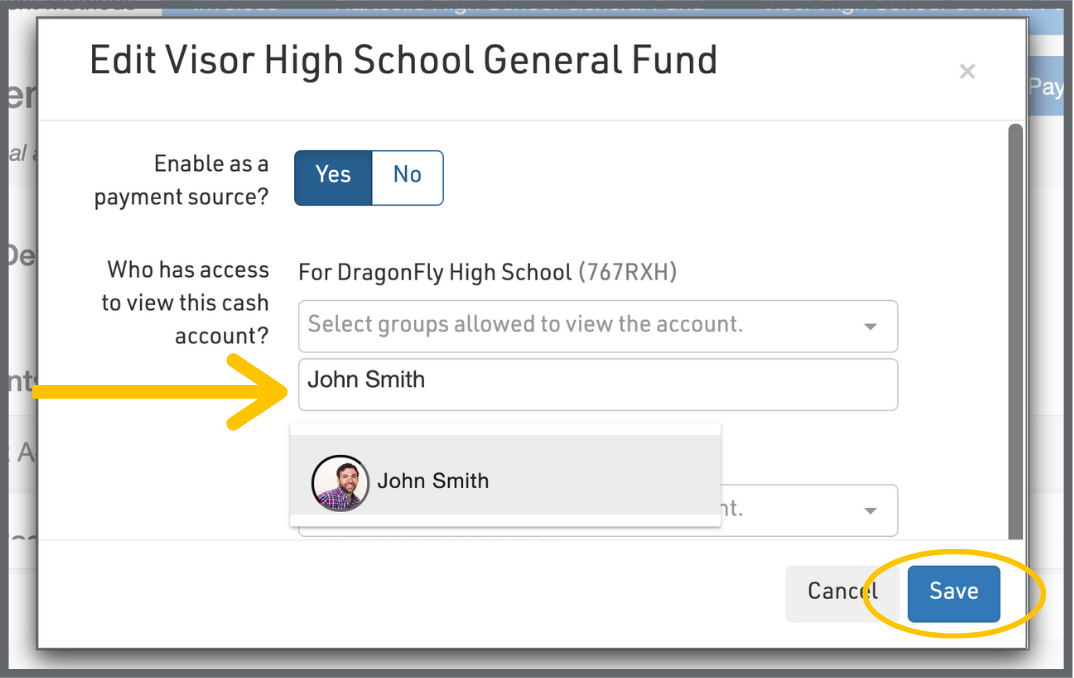Screen dimensions: 1074x678
Task: Click the Pay button behind the dialog
Action: (1046, 88)
